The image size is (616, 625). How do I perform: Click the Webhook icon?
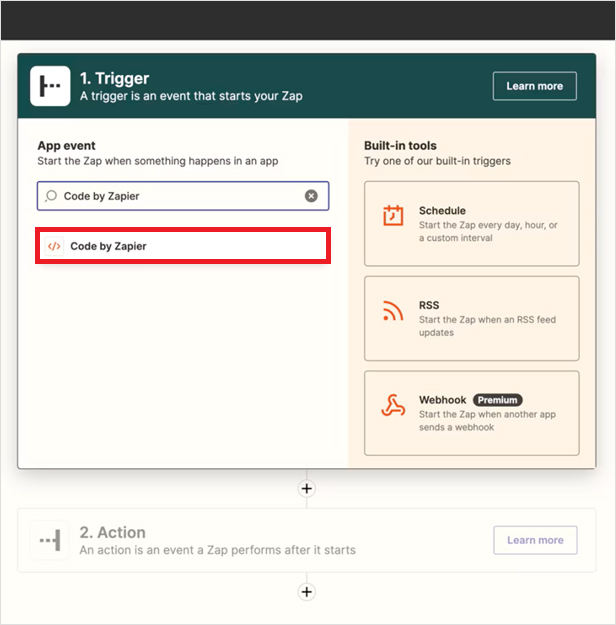tap(393, 405)
